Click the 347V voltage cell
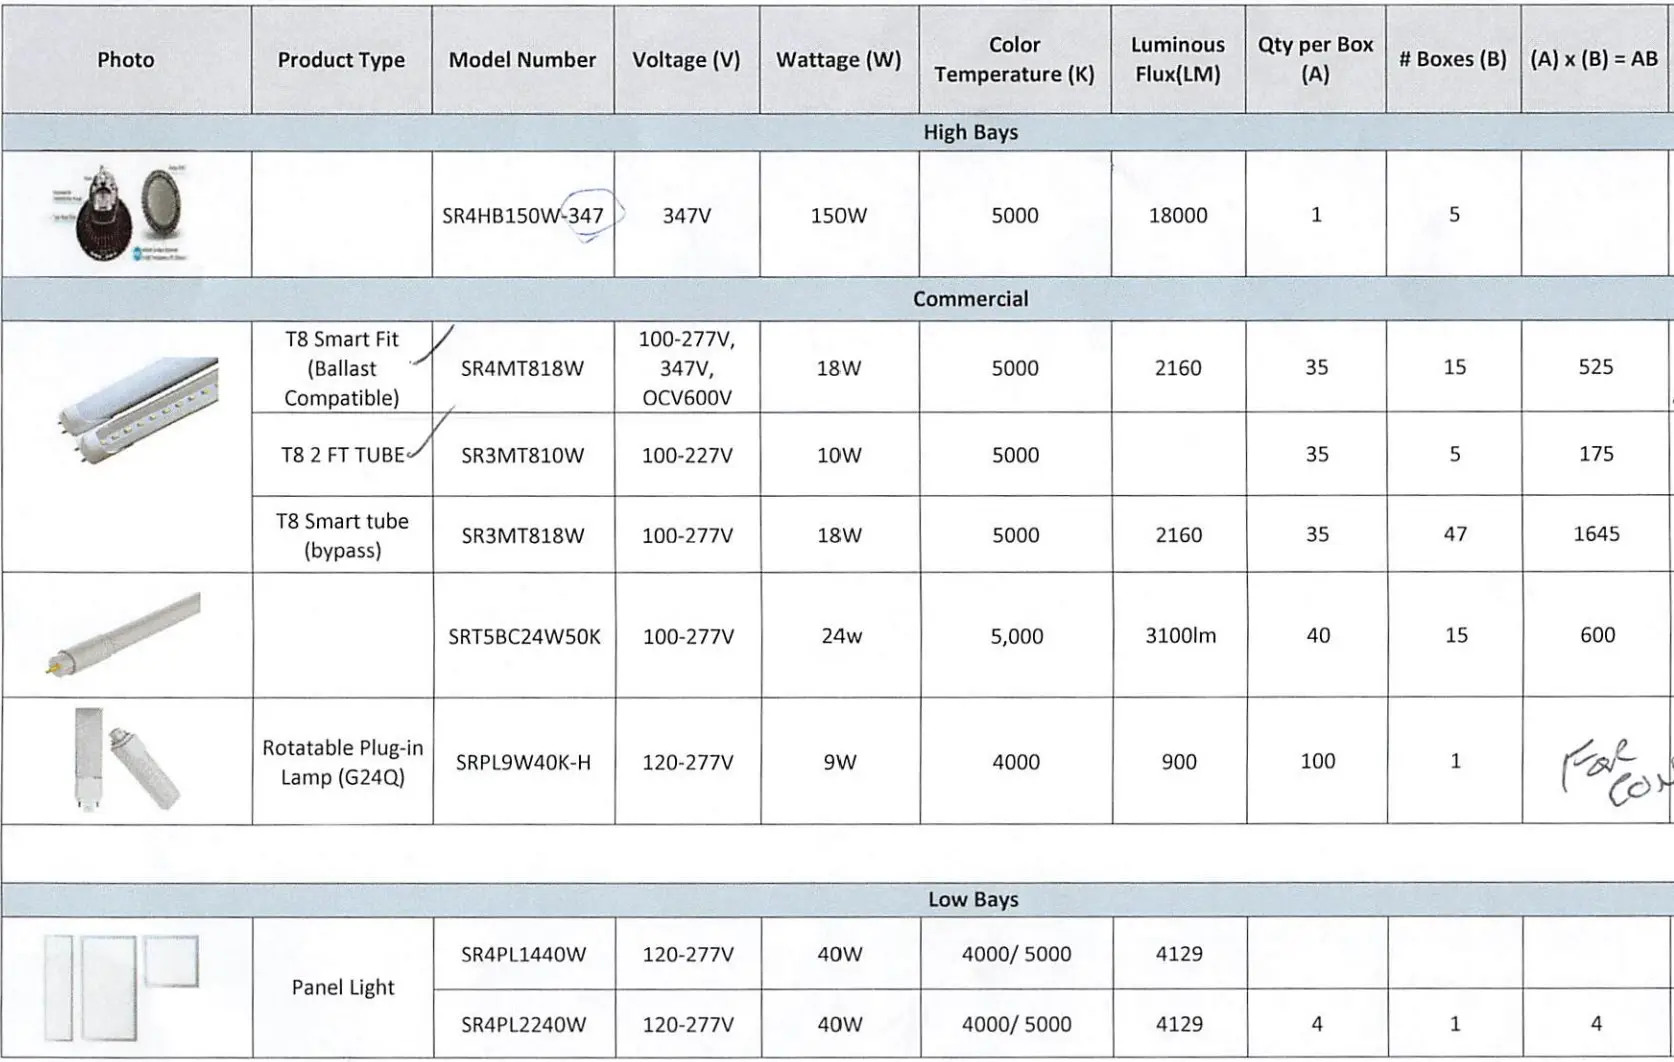The image size is (1674, 1062). 687,215
